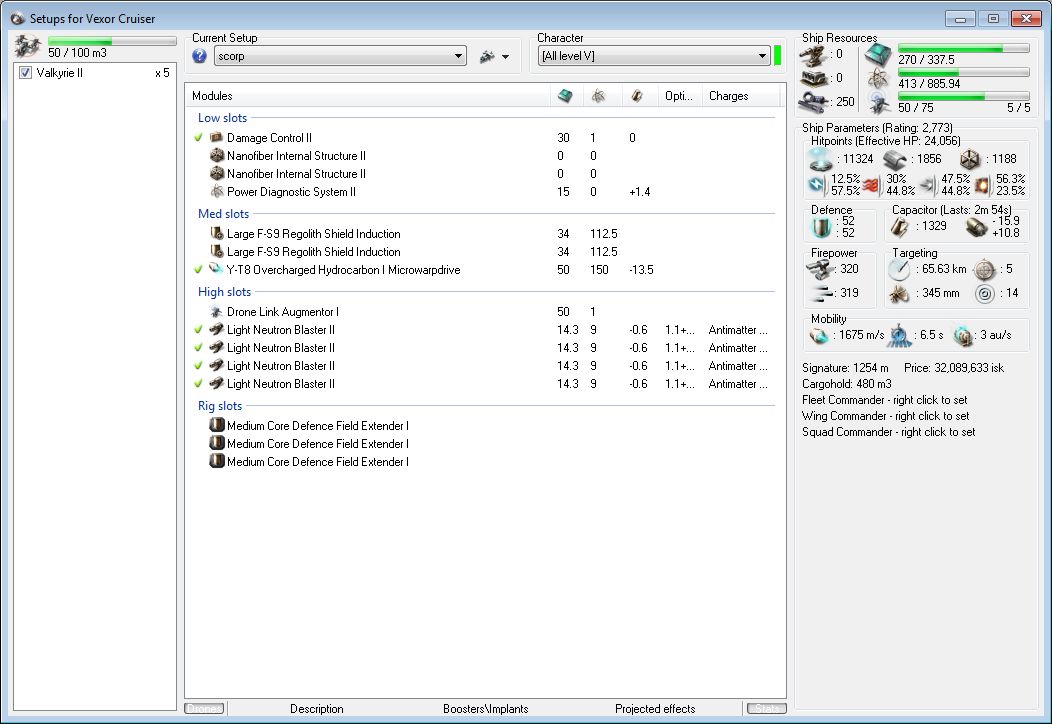Viewport: 1052px width, 724px height.
Task: Toggle active checkmark on the Microwarpdrive
Action: [199, 270]
